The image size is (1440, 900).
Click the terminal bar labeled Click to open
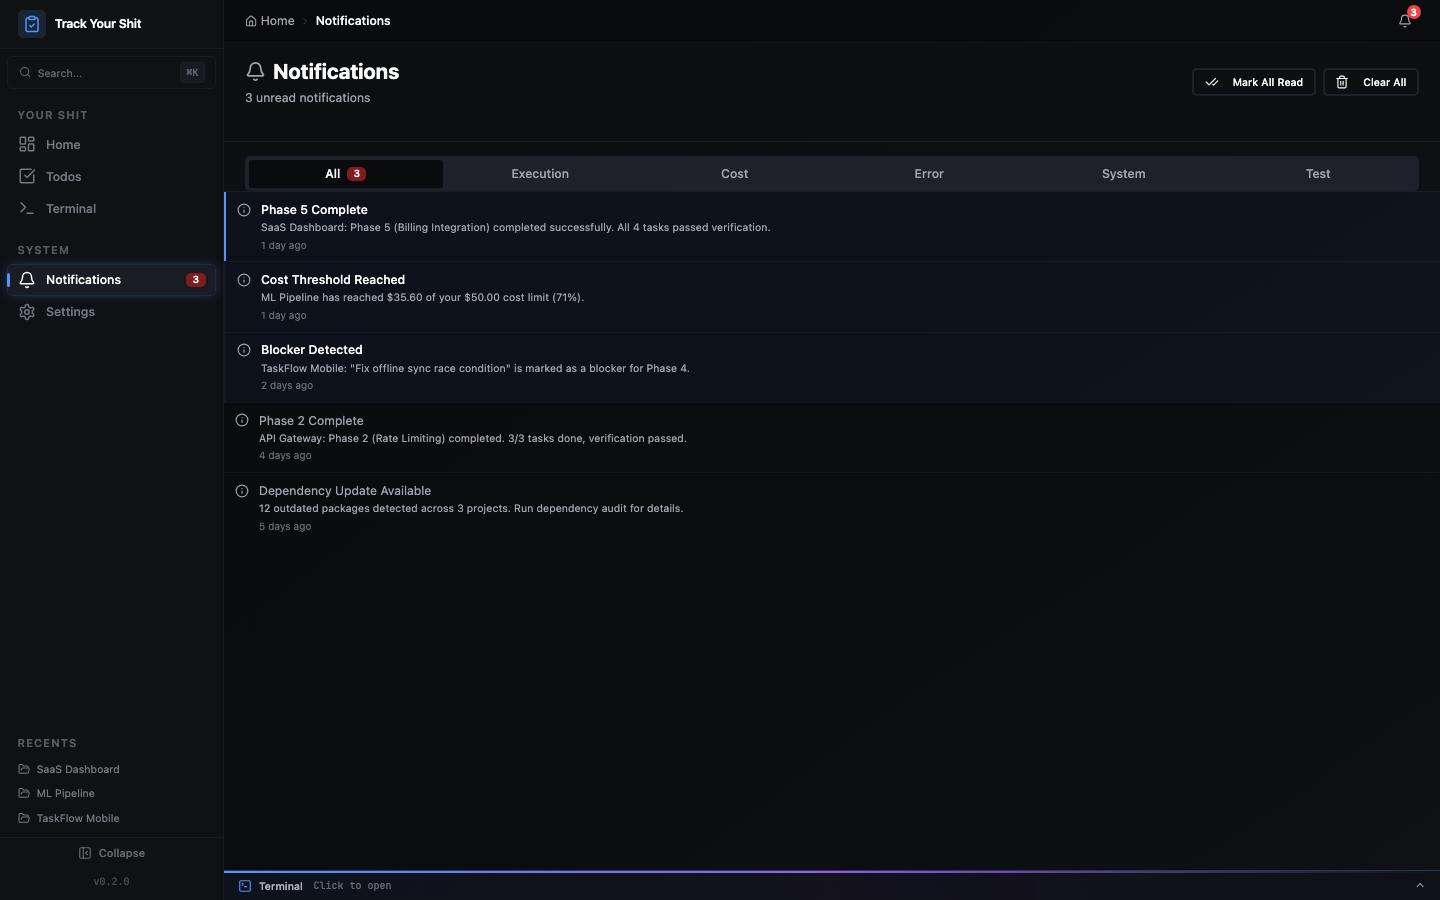(352, 885)
